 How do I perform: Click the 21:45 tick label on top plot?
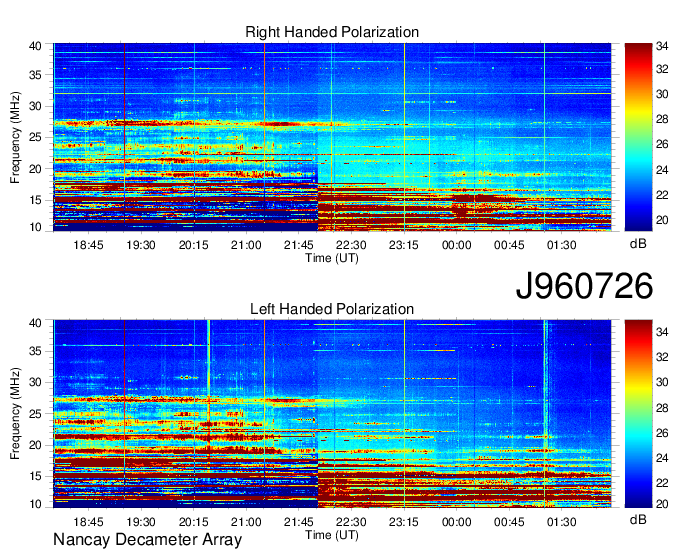pyautogui.click(x=299, y=245)
